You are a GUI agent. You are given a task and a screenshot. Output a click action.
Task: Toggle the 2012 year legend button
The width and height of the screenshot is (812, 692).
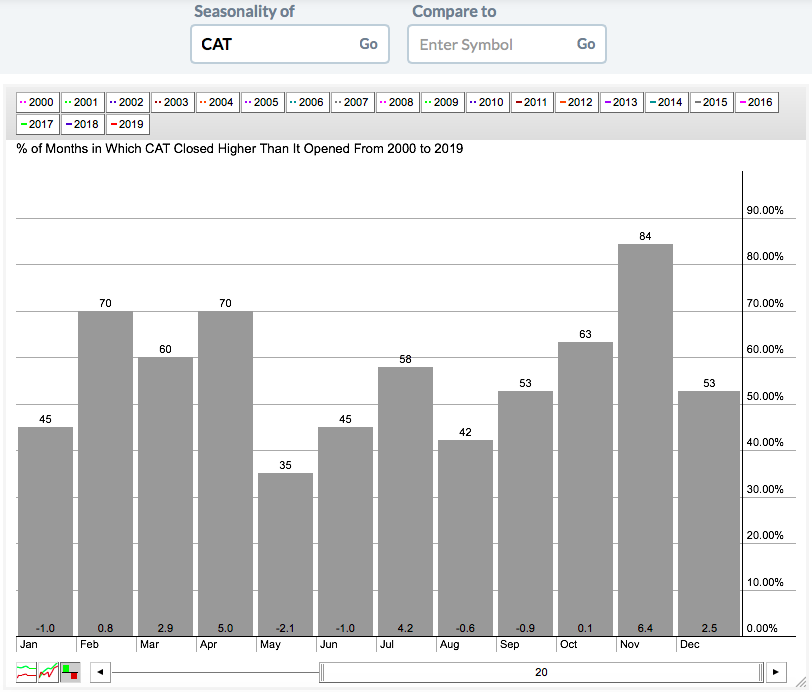pyautogui.click(x=575, y=102)
